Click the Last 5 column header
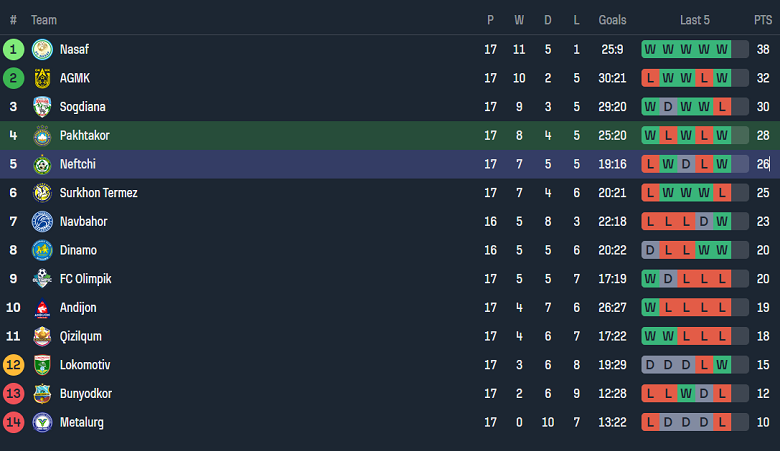The image size is (780, 451). (694, 20)
